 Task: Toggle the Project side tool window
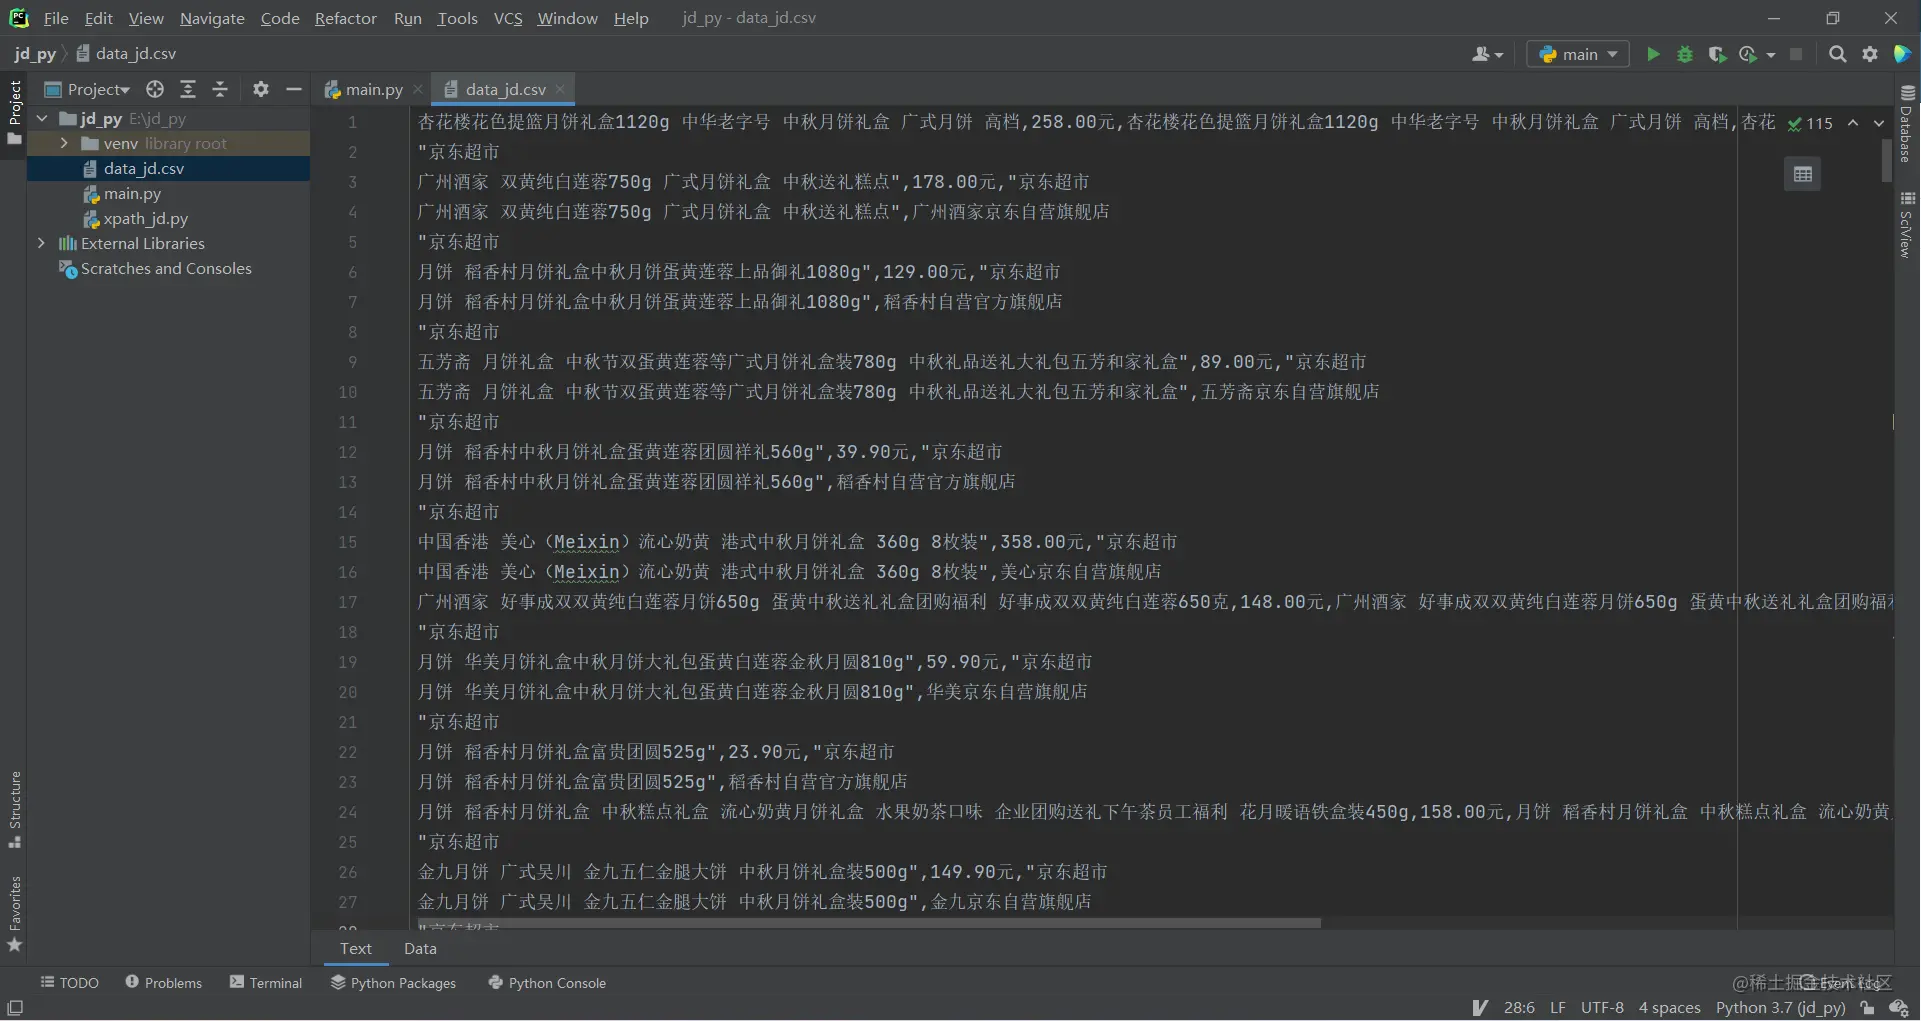coord(14,111)
